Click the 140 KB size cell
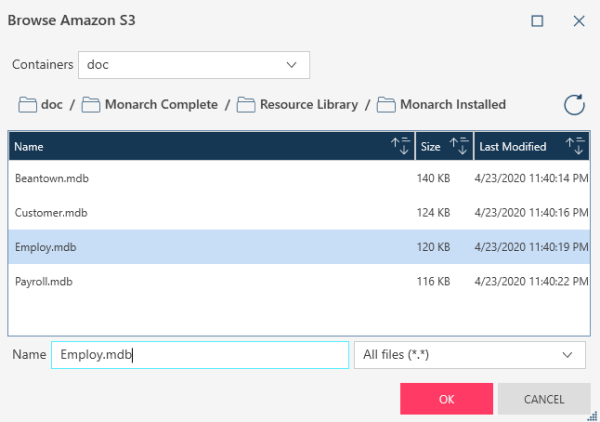Image resolution: width=600 pixels, height=422 pixels. tap(434, 178)
